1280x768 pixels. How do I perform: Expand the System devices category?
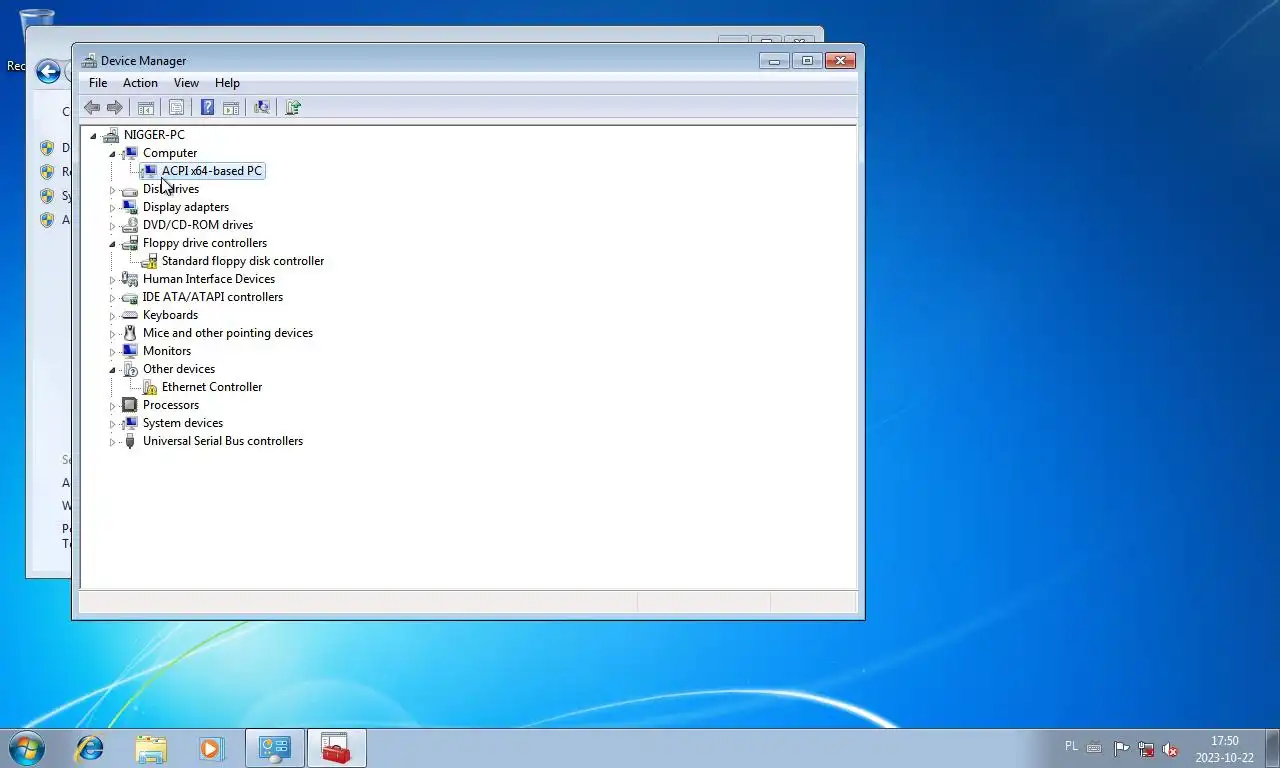coord(112,424)
